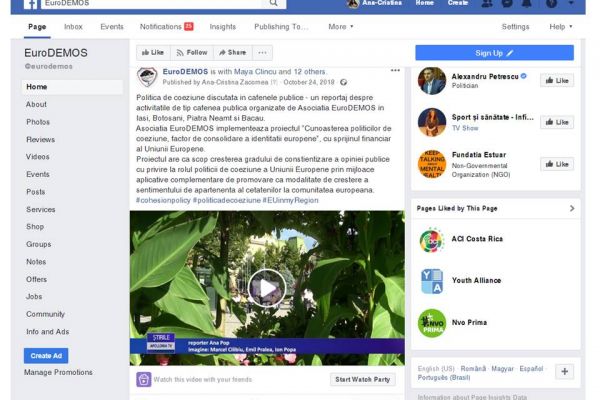The width and height of the screenshot is (600, 400).
Task: Open the Quick Help question icon
Action: 551,3
